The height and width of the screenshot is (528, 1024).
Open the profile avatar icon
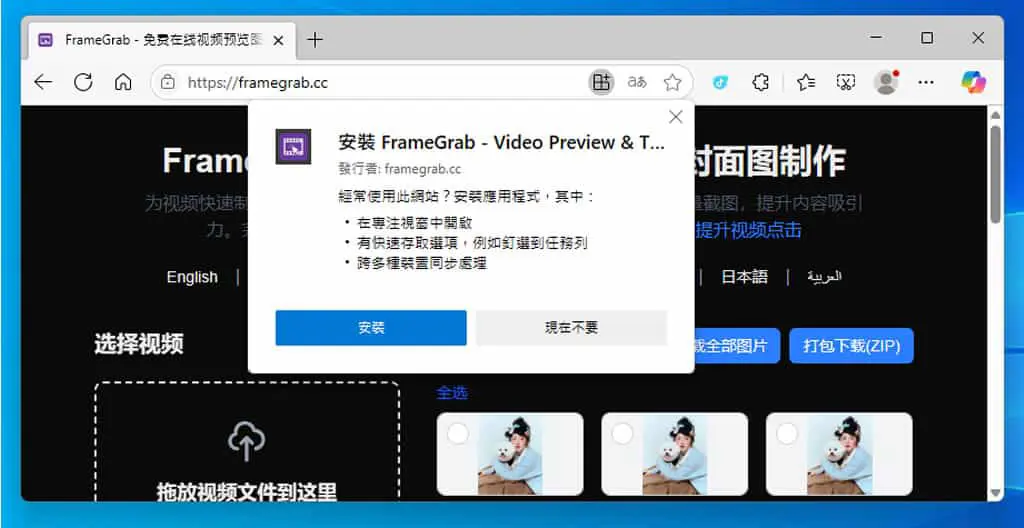(886, 82)
